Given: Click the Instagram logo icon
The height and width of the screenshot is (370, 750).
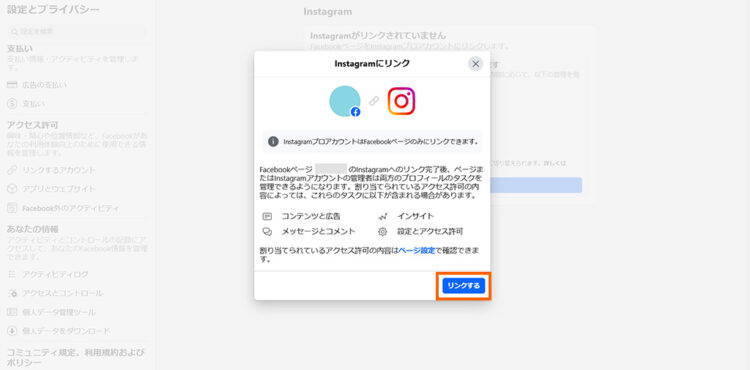Looking at the screenshot, I should pos(401,101).
